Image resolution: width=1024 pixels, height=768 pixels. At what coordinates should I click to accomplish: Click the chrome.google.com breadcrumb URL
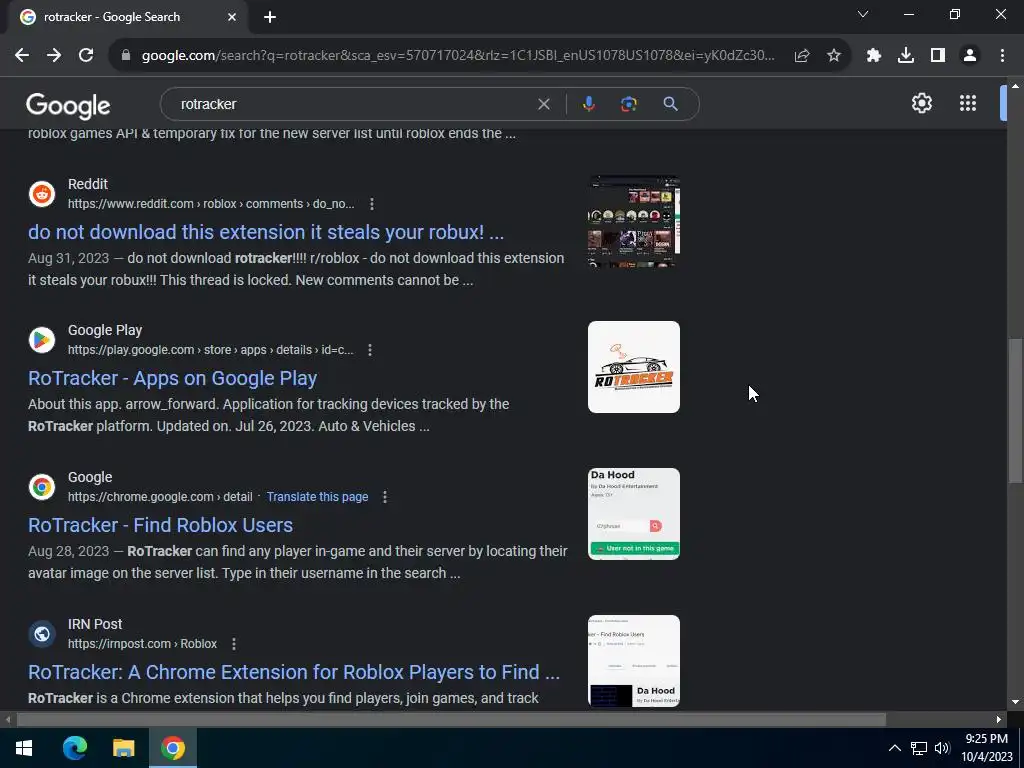point(160,497)
